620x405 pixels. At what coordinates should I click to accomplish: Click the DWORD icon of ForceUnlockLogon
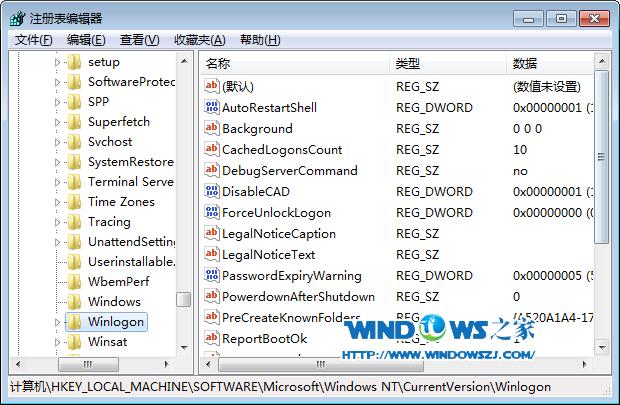point(212,212)
